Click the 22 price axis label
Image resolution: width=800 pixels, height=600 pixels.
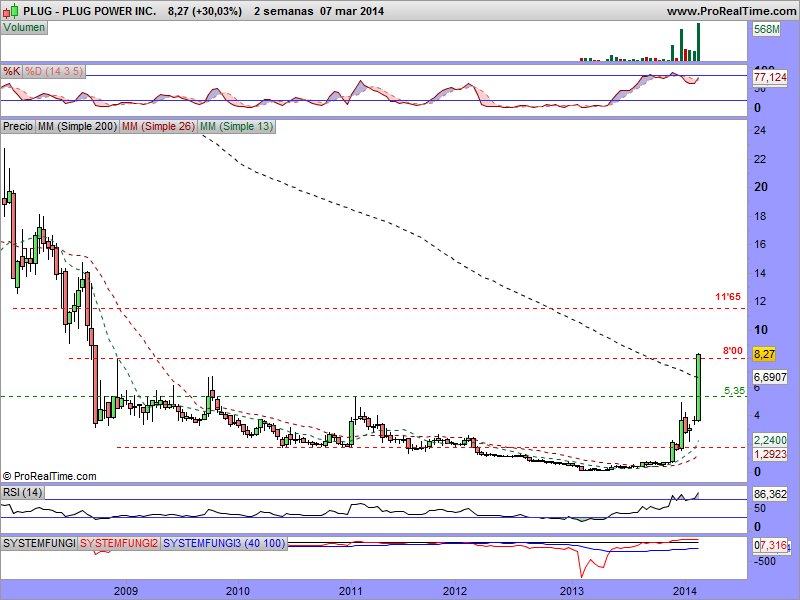click(x=760, y=159)
